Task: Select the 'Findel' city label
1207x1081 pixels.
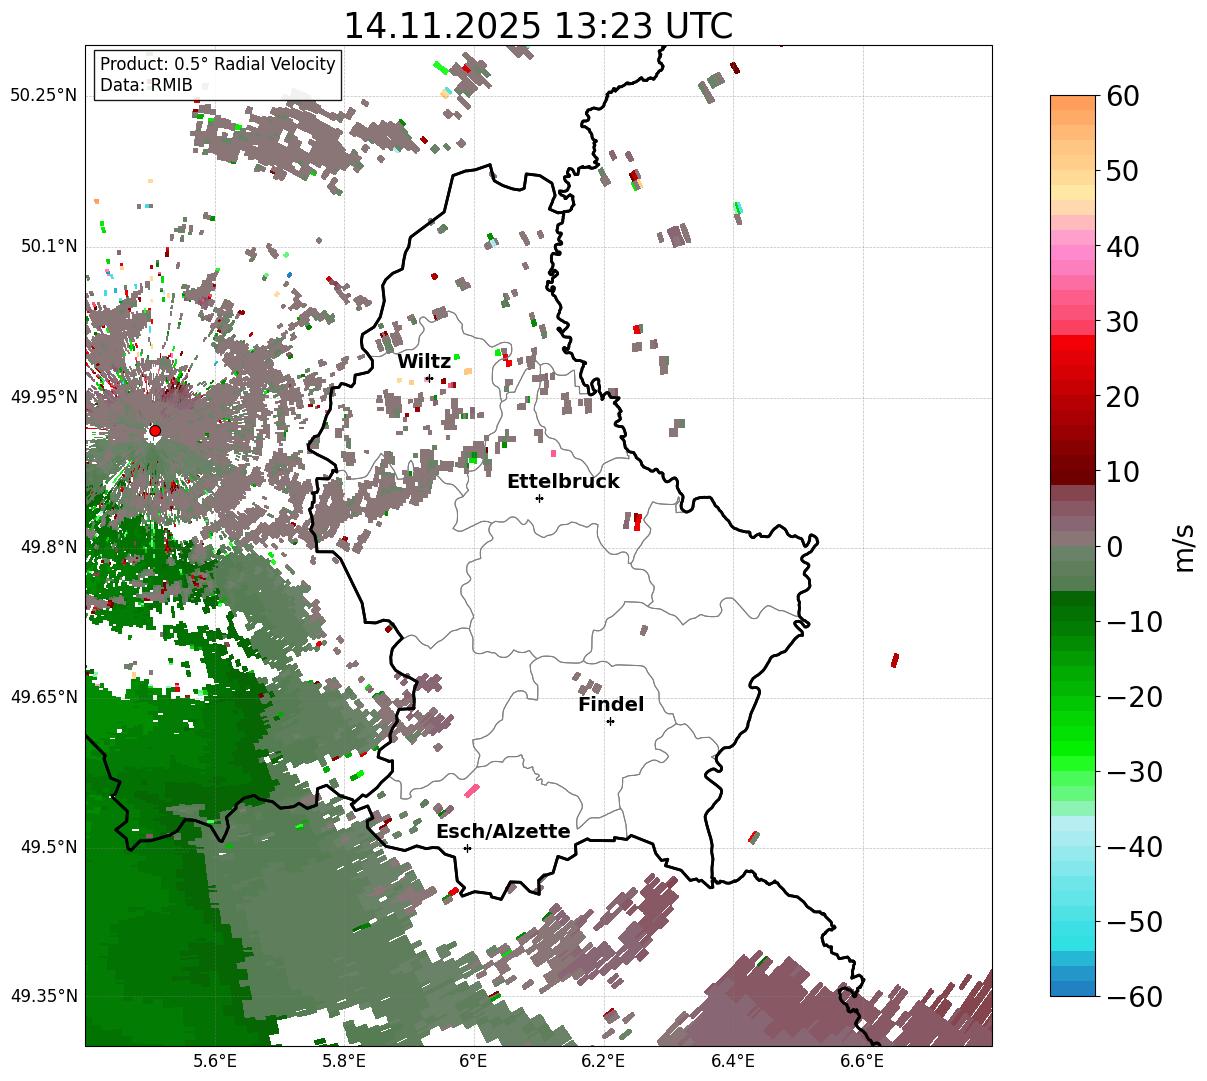Action: pyautogui.click(x=611, y=705)
